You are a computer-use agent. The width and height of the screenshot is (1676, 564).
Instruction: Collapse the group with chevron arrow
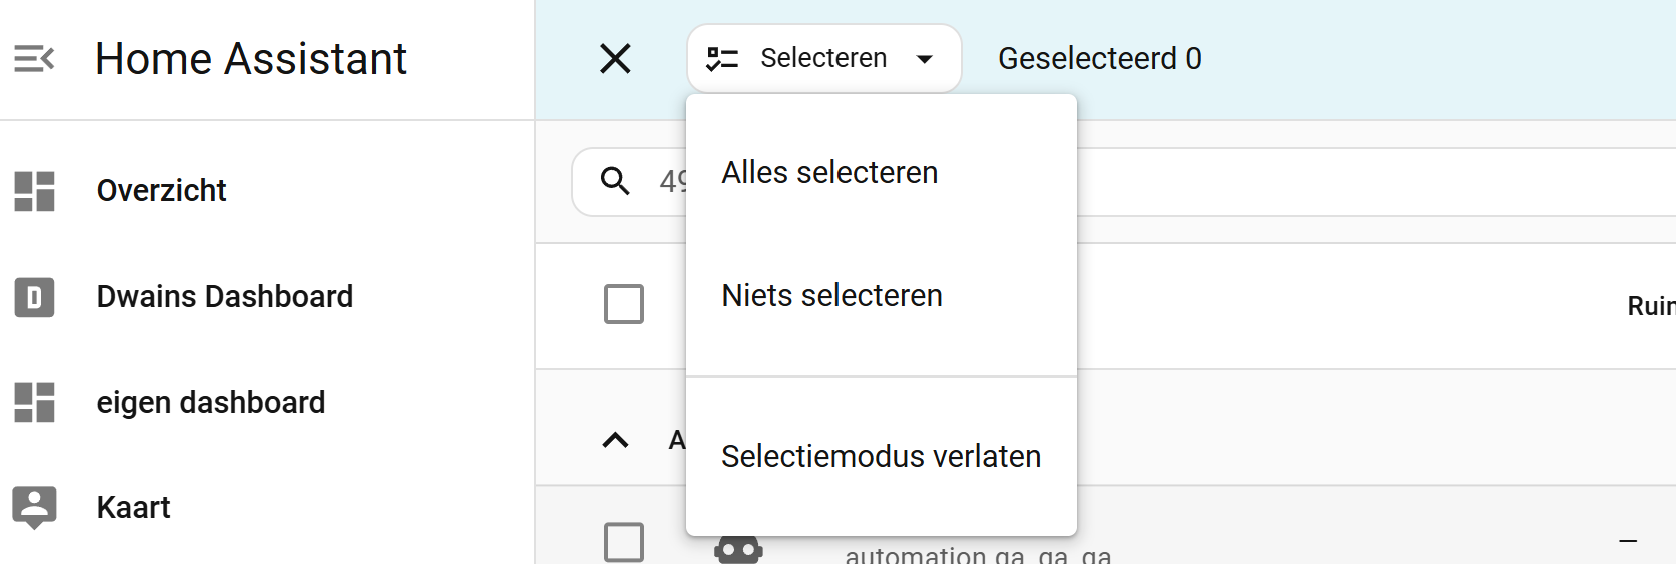tap(615, 440)
